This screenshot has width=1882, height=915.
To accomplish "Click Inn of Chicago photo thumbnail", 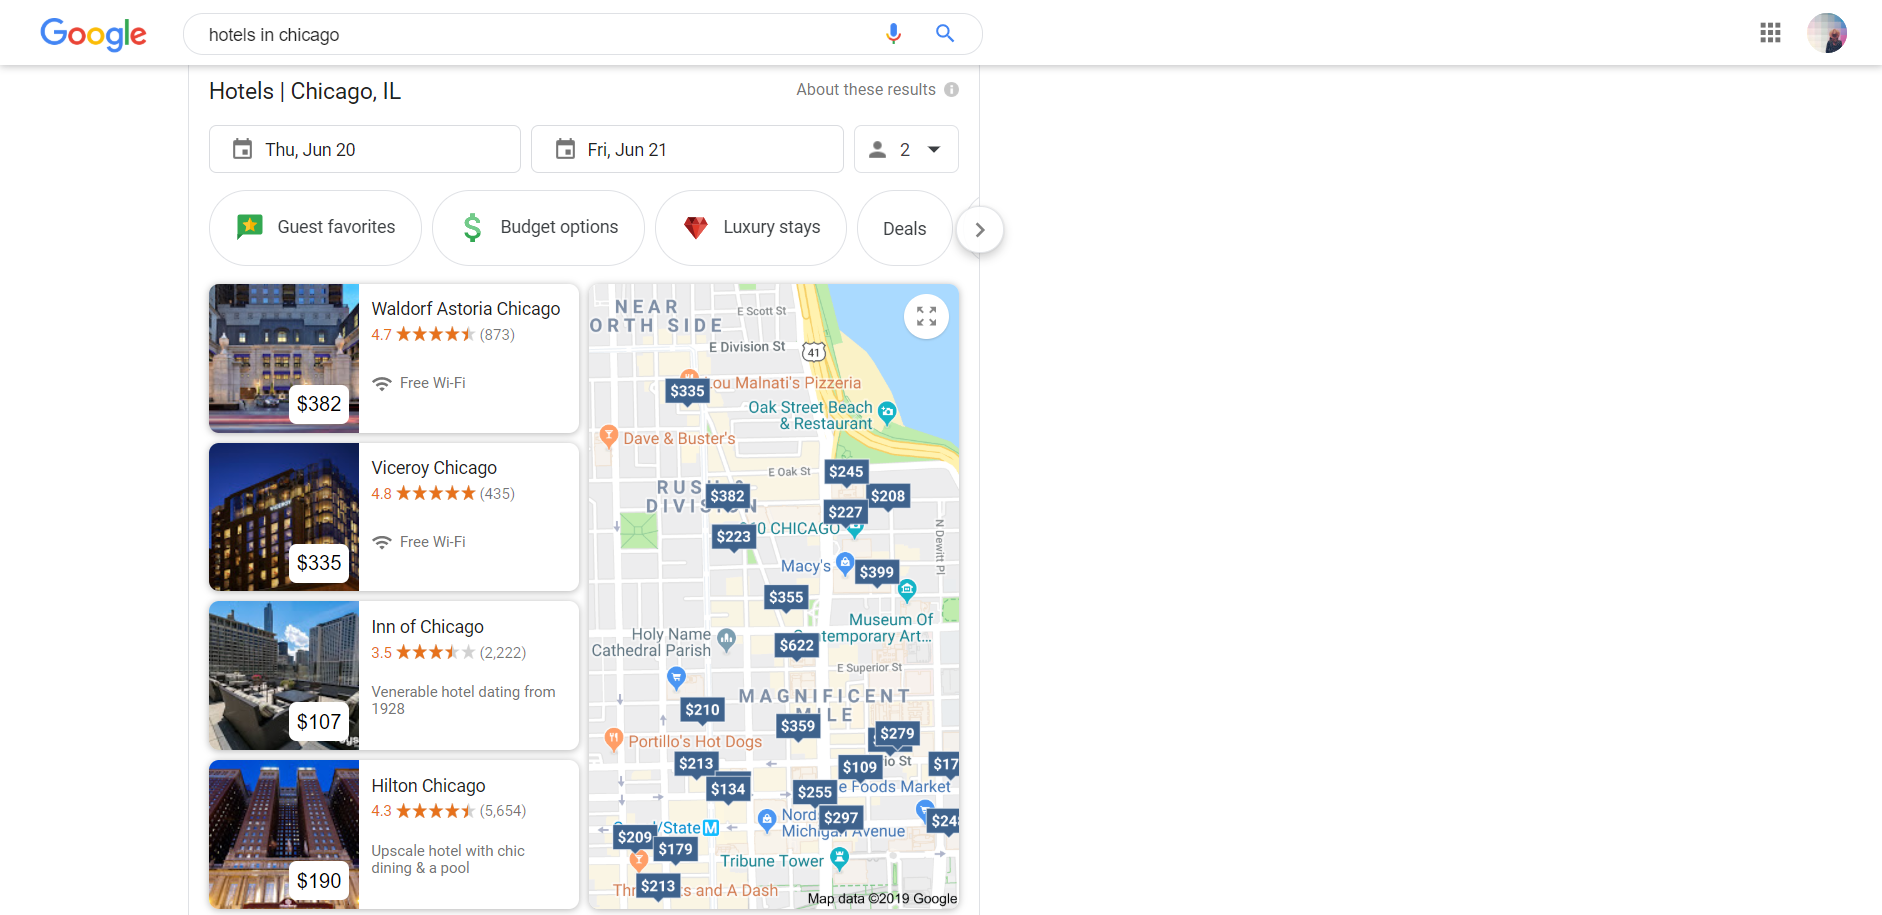I will [x=284, y=676].
